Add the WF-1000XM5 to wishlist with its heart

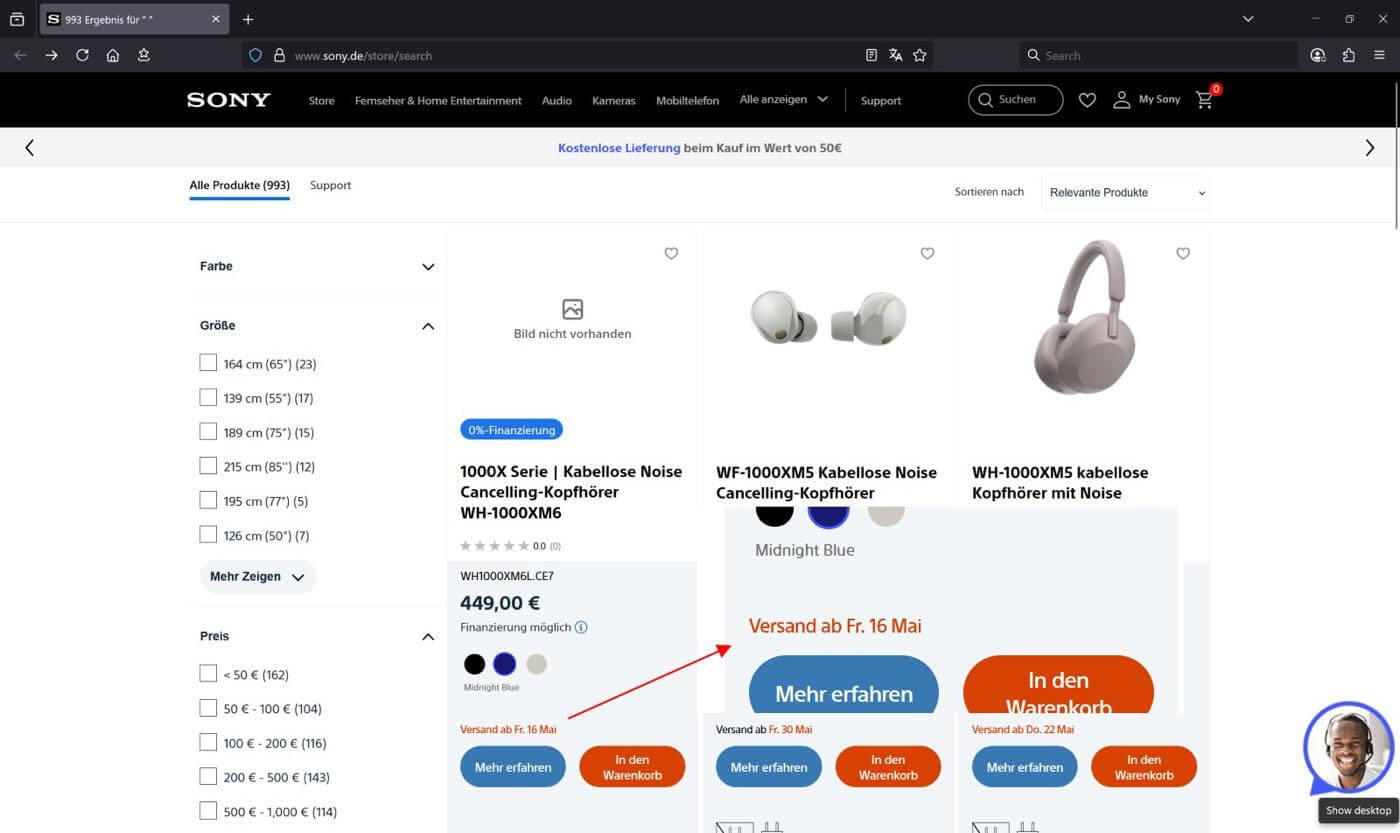point(927,254)
